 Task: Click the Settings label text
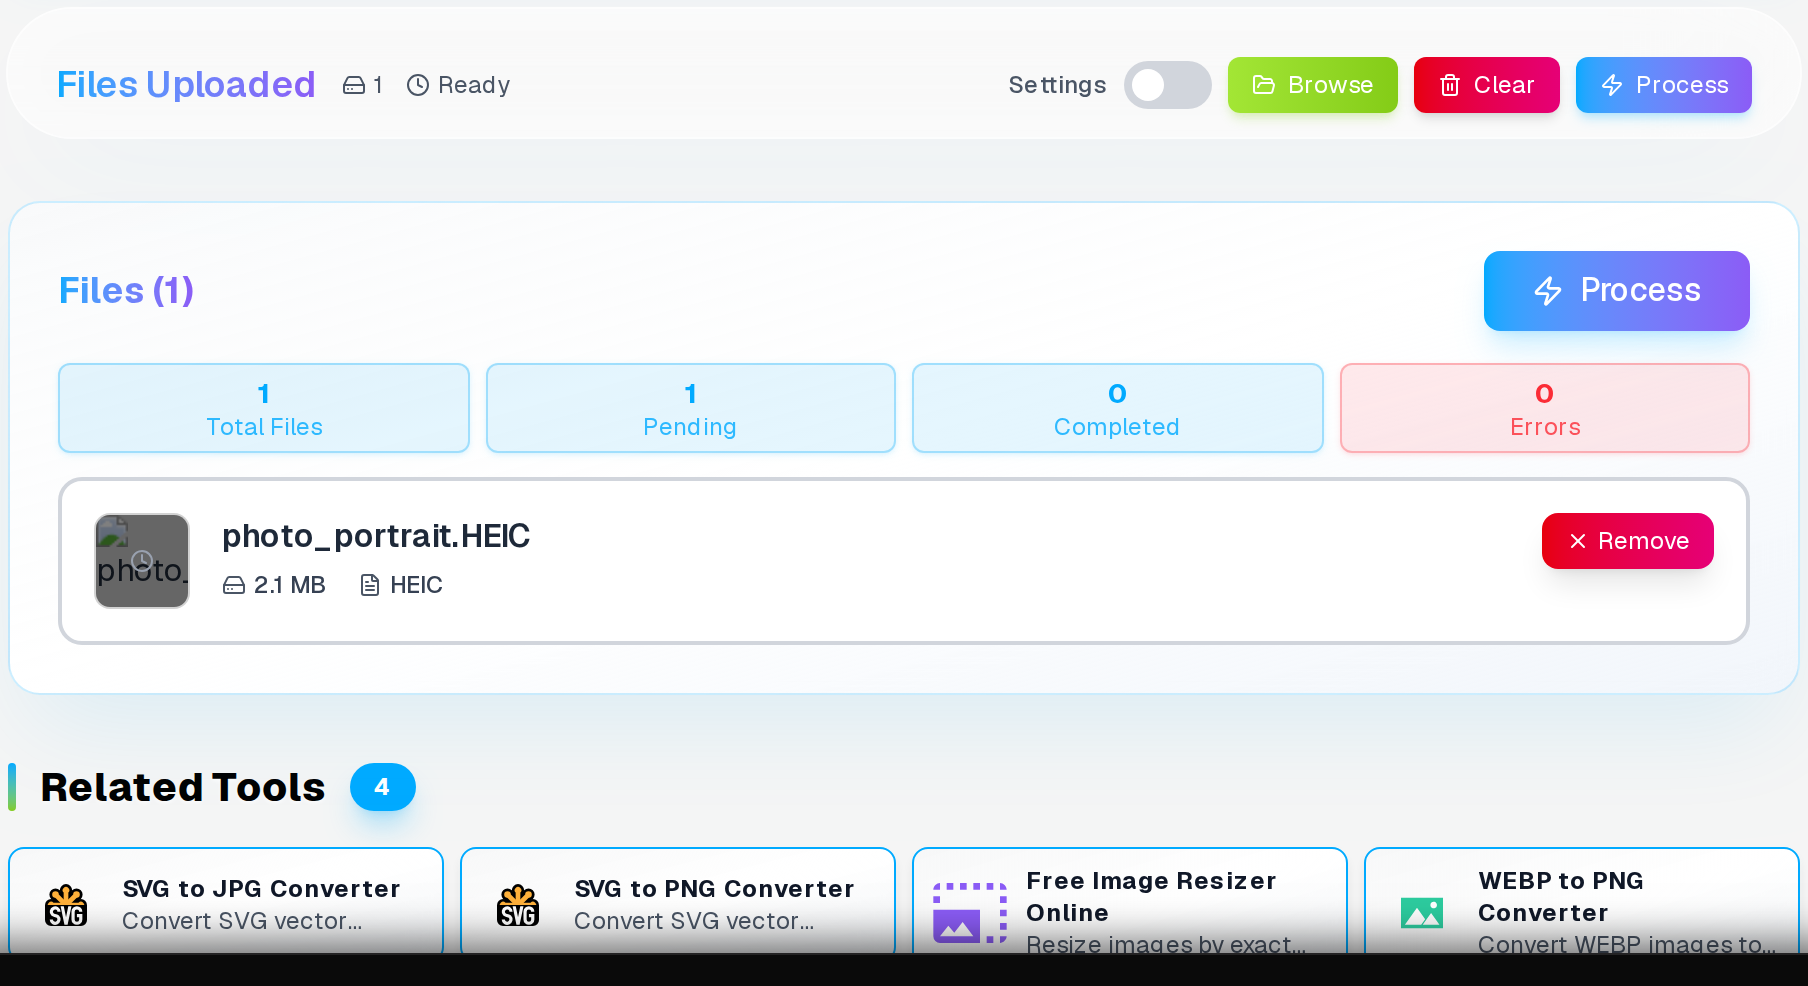[1057, 85]
